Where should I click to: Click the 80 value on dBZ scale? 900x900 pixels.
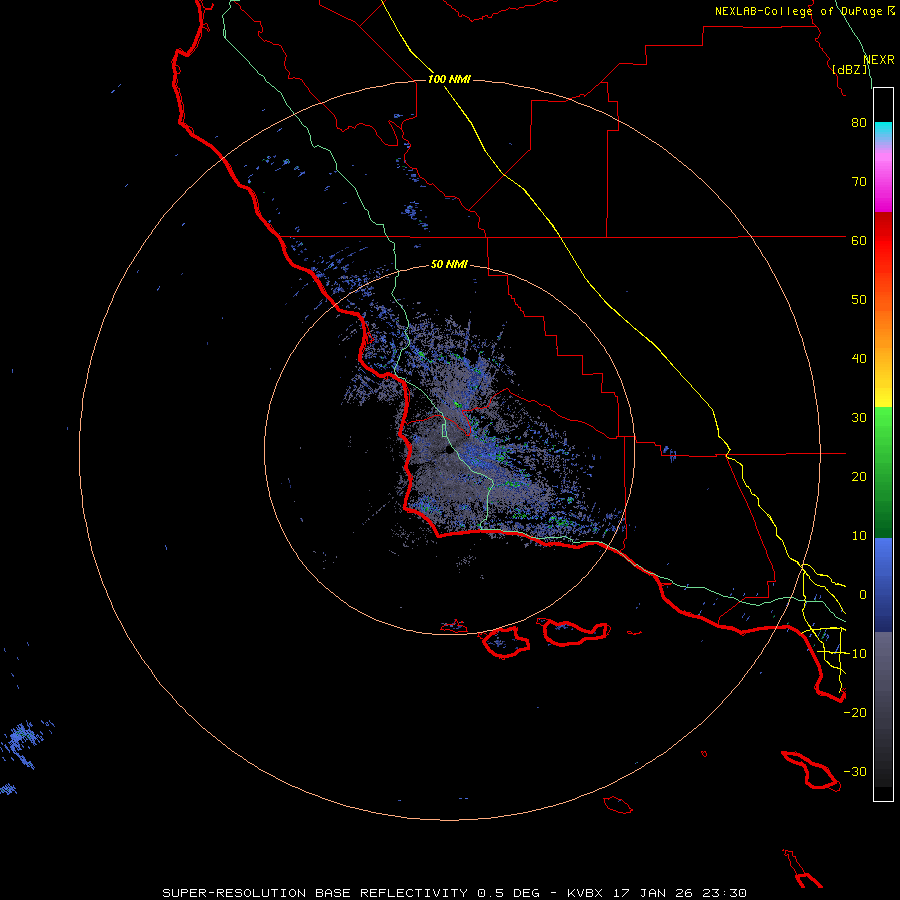click(x=859, y=122)
